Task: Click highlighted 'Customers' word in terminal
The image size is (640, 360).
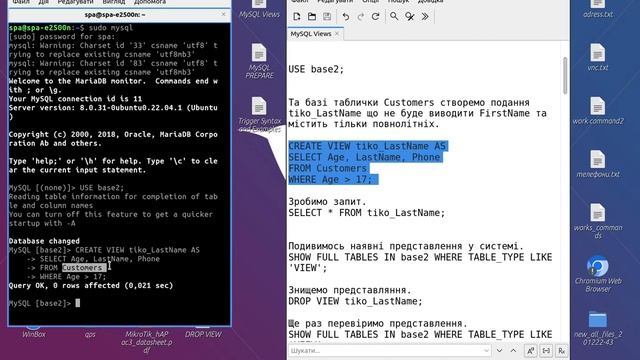Action: (x=82, y=268)
